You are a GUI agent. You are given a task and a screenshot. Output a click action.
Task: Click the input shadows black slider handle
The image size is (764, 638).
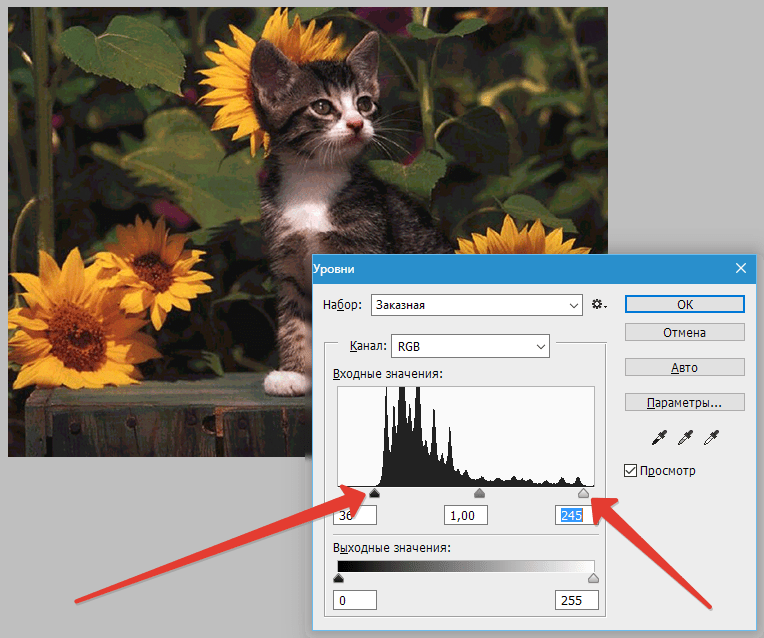click(x=374, y=493)
